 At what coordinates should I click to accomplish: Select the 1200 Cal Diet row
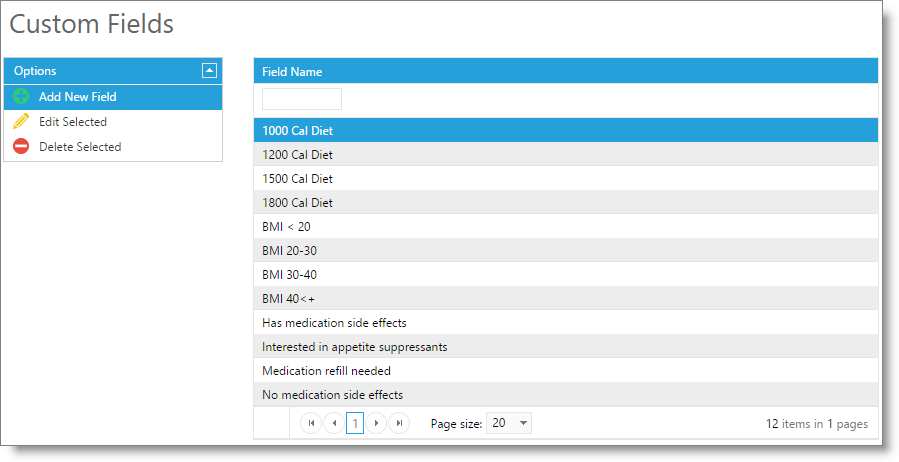[566, 155]
